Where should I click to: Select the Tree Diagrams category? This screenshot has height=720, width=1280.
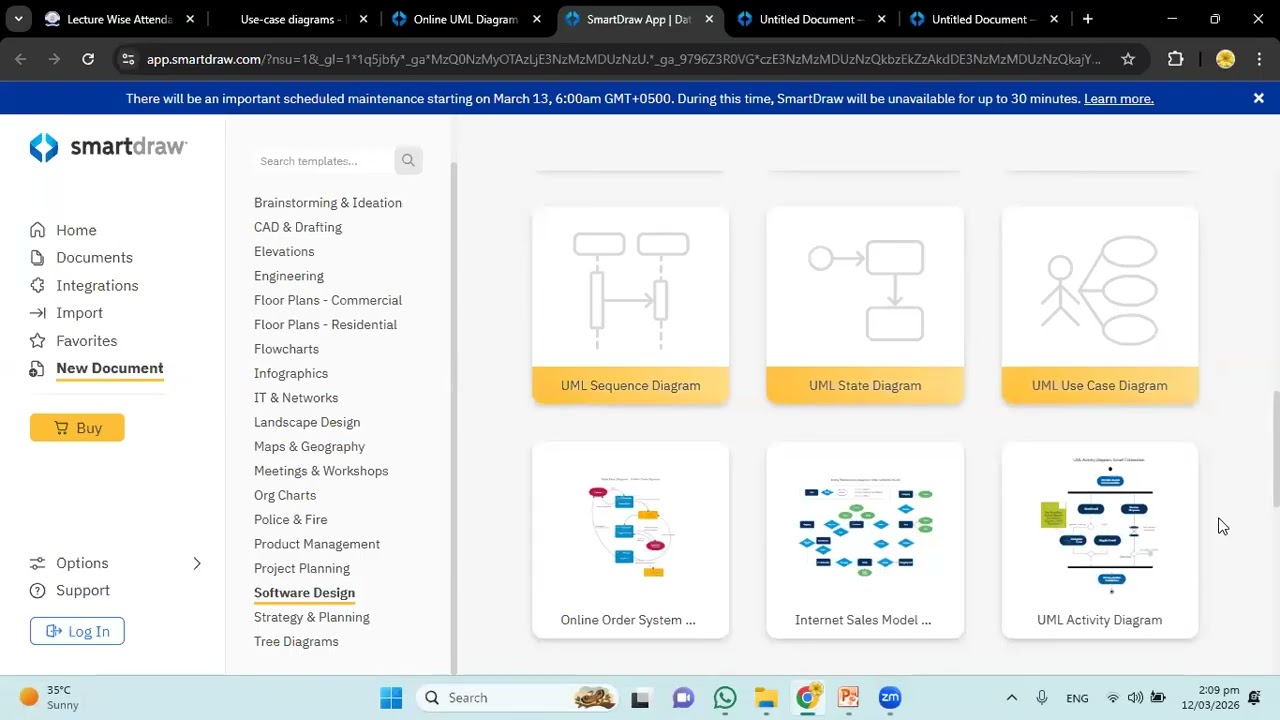point(296,642)
